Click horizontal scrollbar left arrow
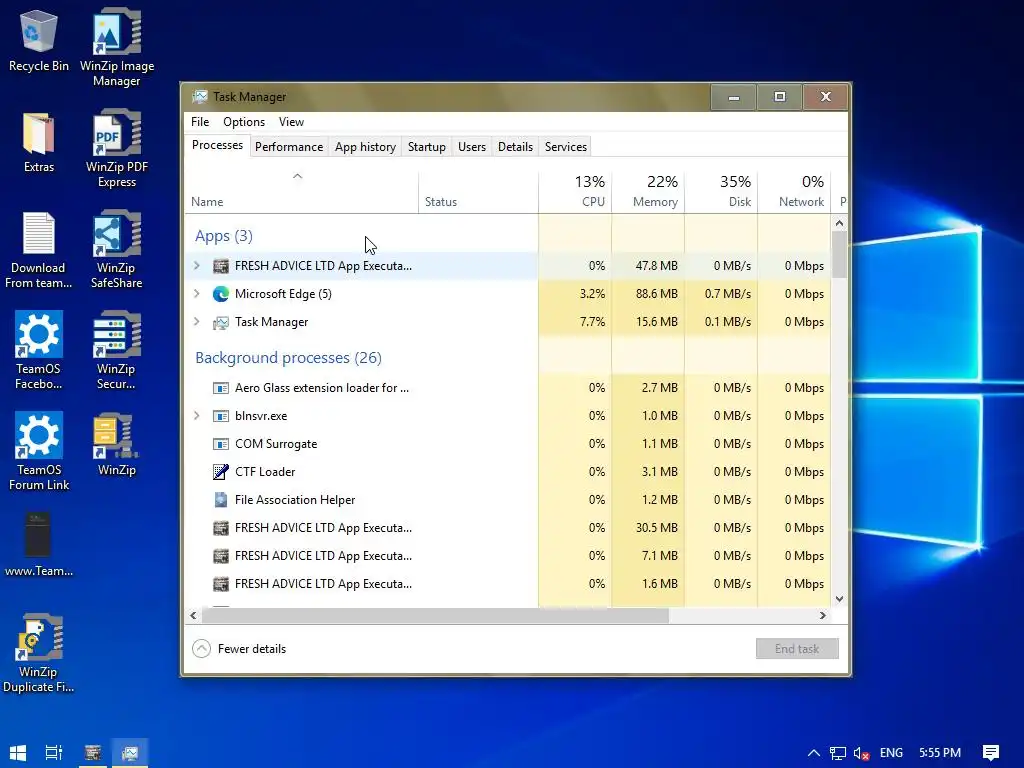This screenshot has height=768, width=1024. point(193,615)
